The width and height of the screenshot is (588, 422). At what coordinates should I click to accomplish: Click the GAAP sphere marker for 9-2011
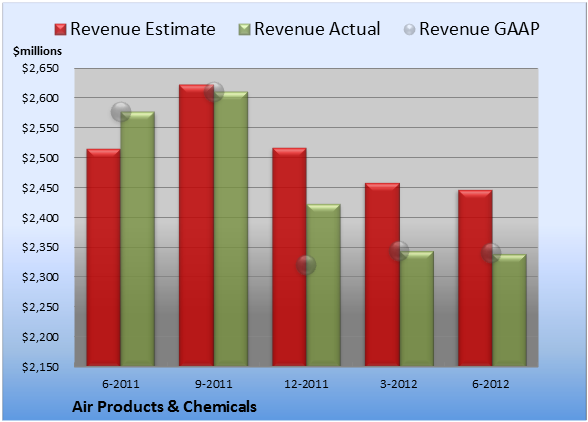214,92
